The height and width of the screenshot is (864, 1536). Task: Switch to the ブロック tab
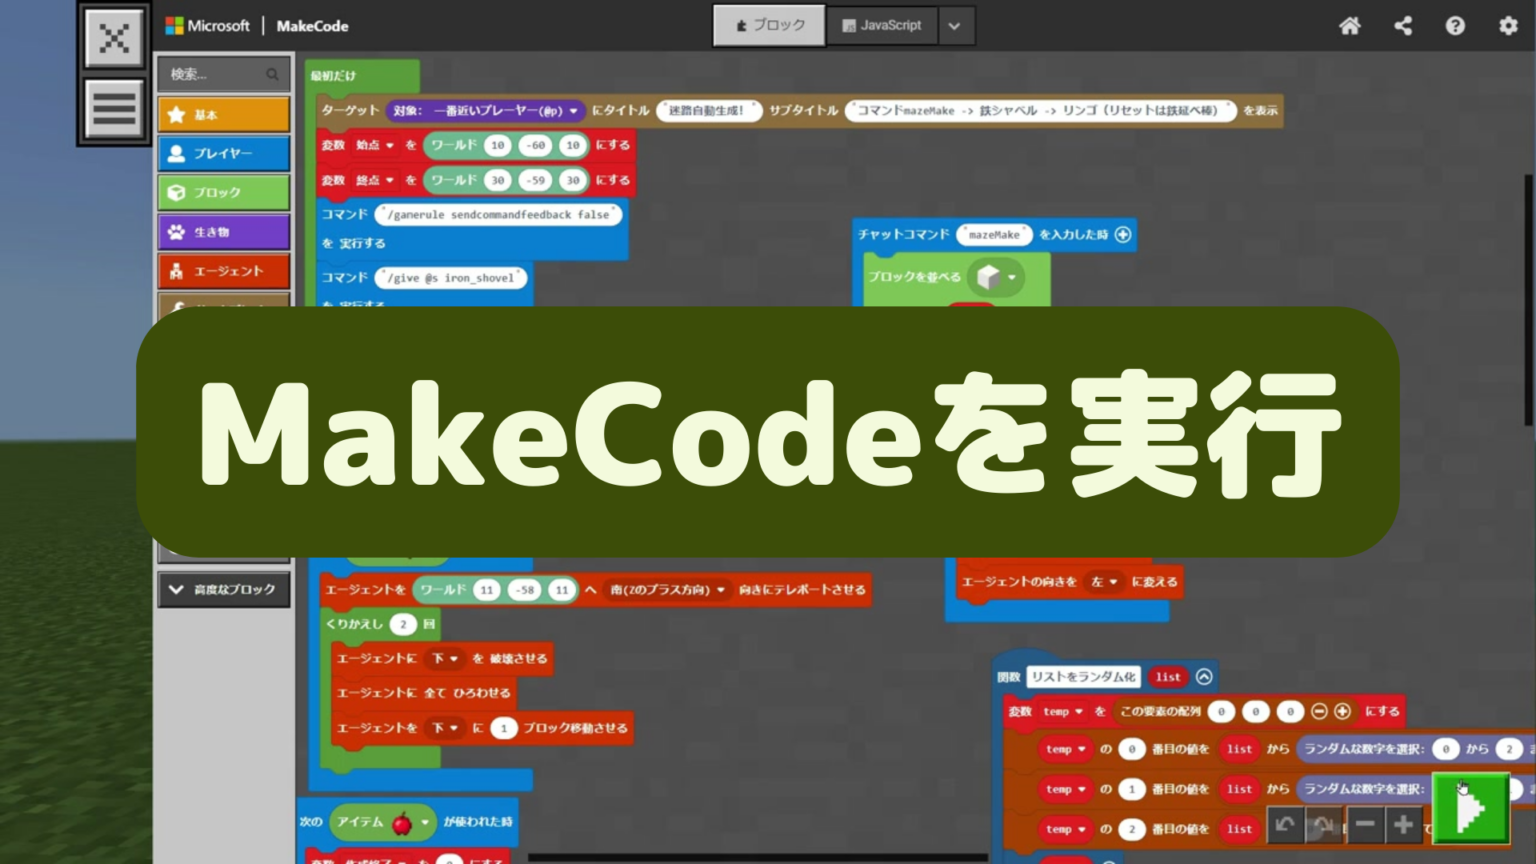pos(769,25)
